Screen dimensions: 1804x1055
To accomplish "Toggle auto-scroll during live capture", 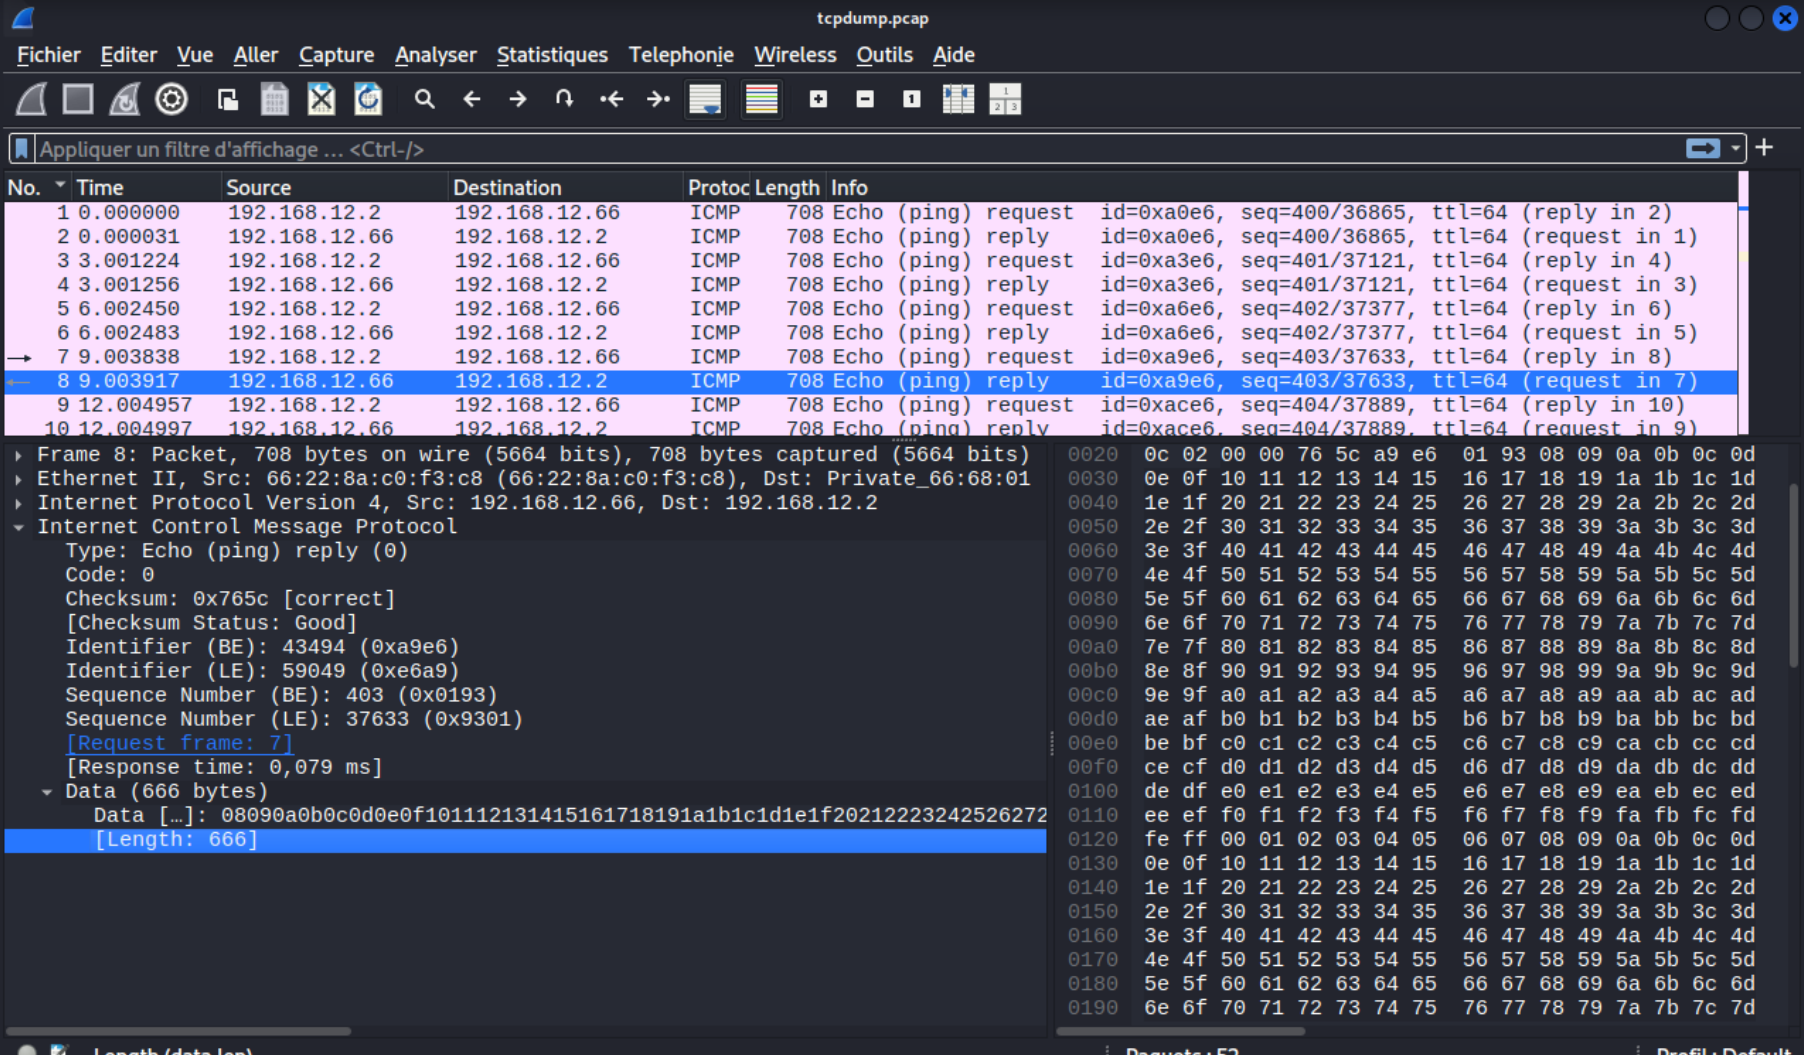I will tap(705, 99).
